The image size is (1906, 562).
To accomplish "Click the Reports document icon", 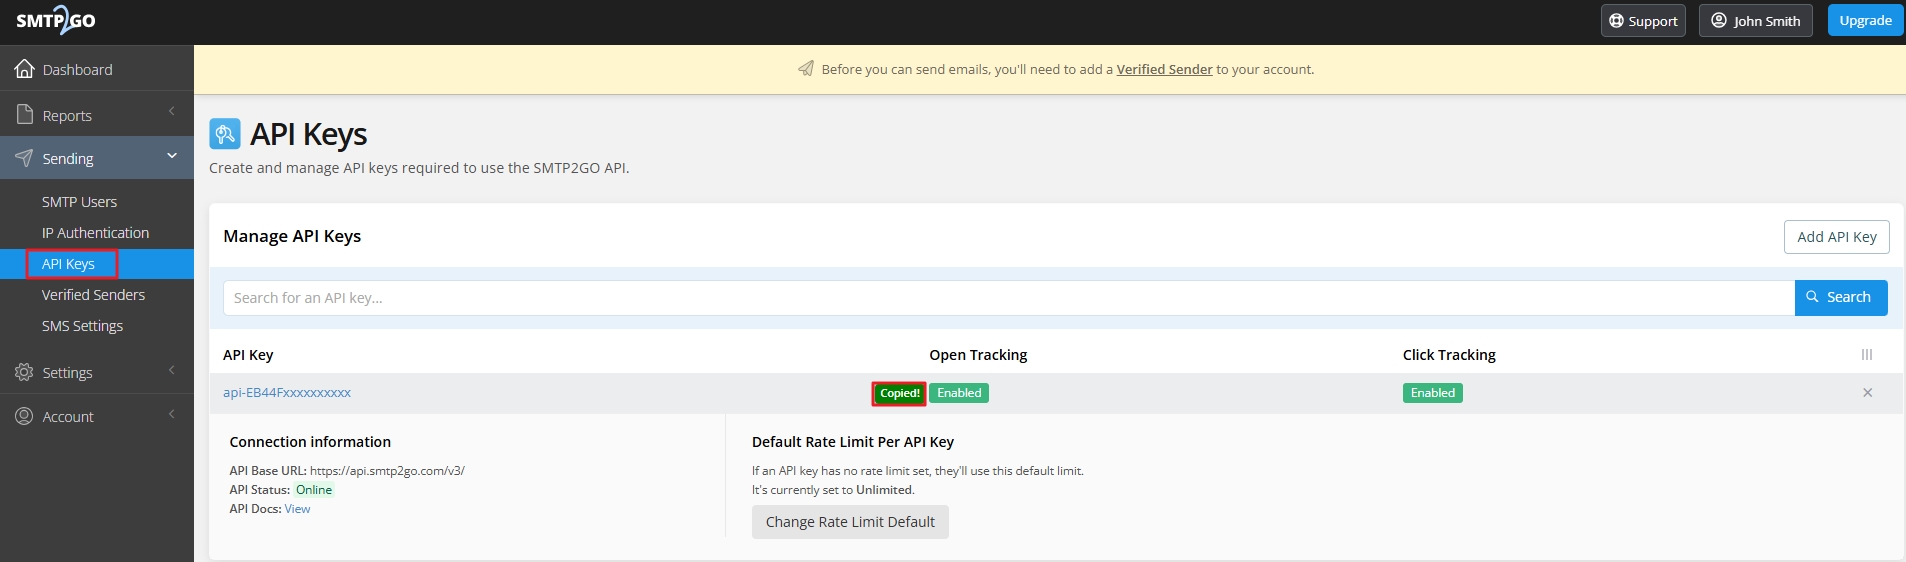I will tap(25, 115).
